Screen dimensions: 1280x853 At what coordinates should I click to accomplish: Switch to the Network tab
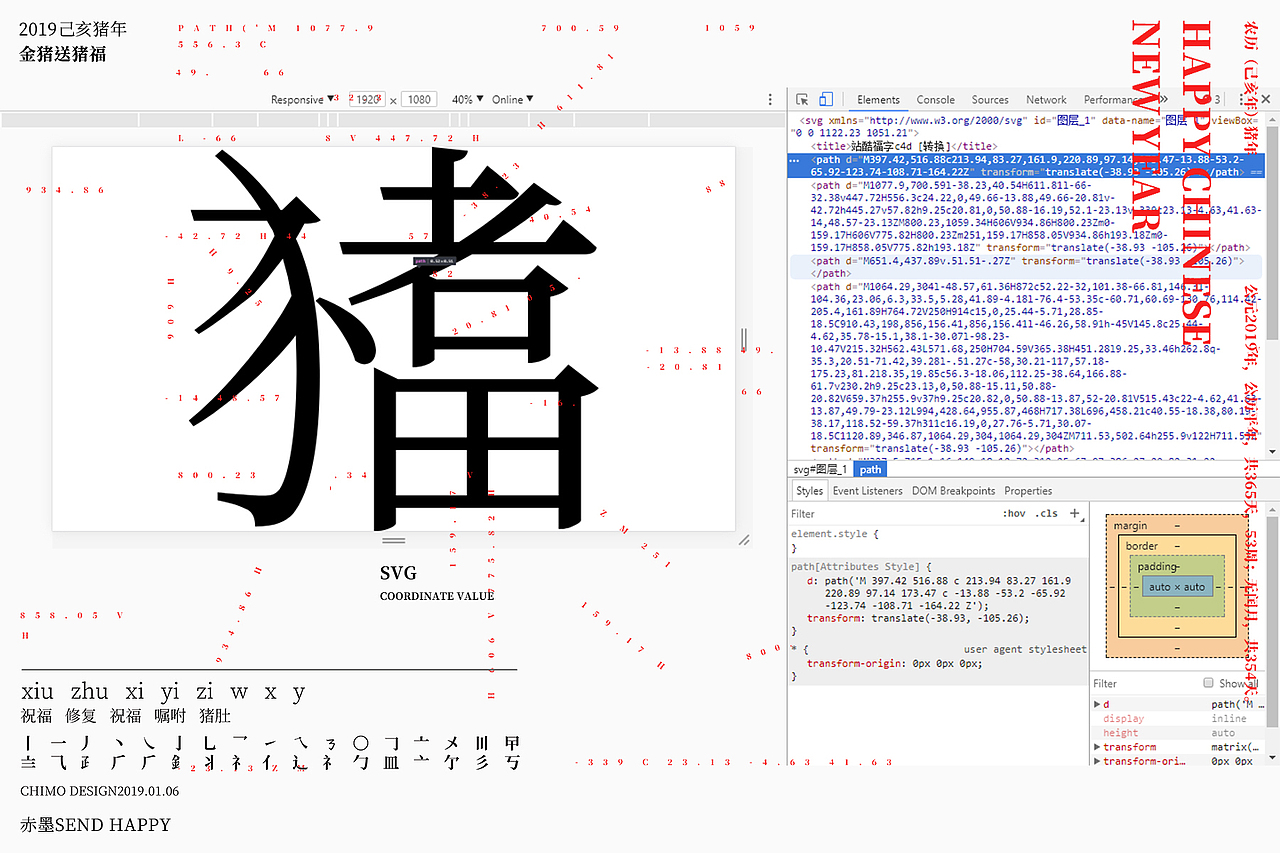click(1046, 100)
